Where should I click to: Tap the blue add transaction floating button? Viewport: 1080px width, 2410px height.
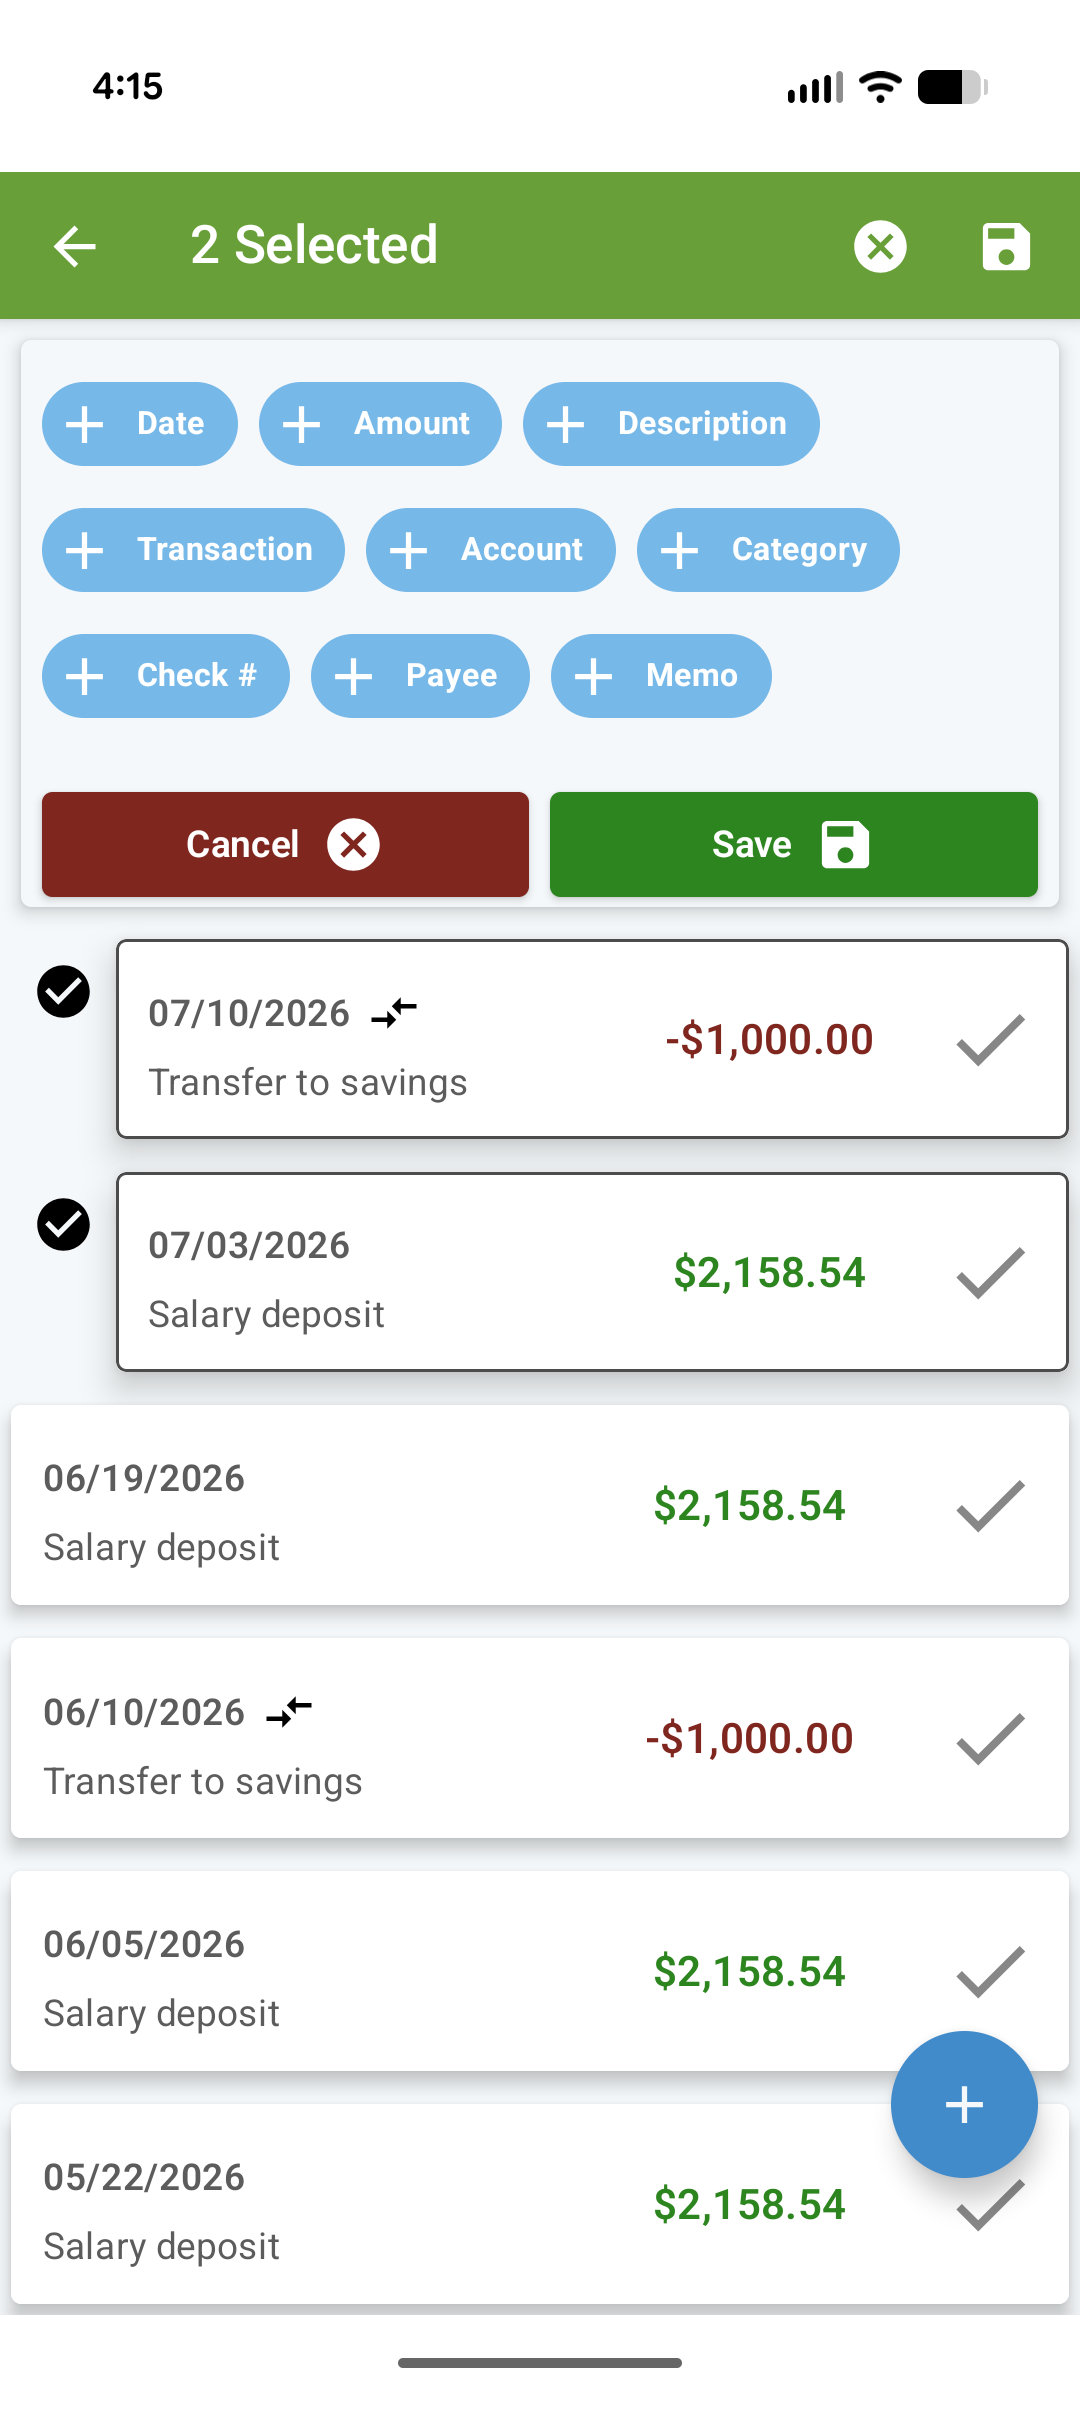pos(964,2104)
